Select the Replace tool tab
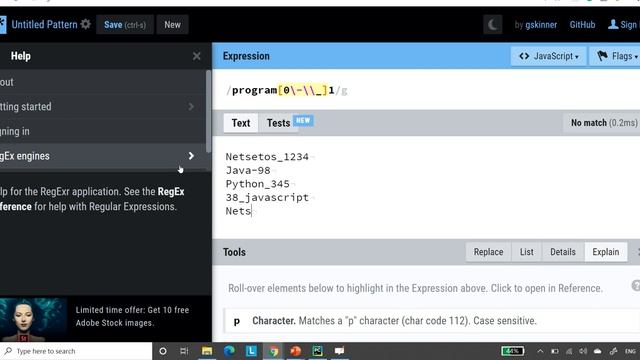 [488, 252]
